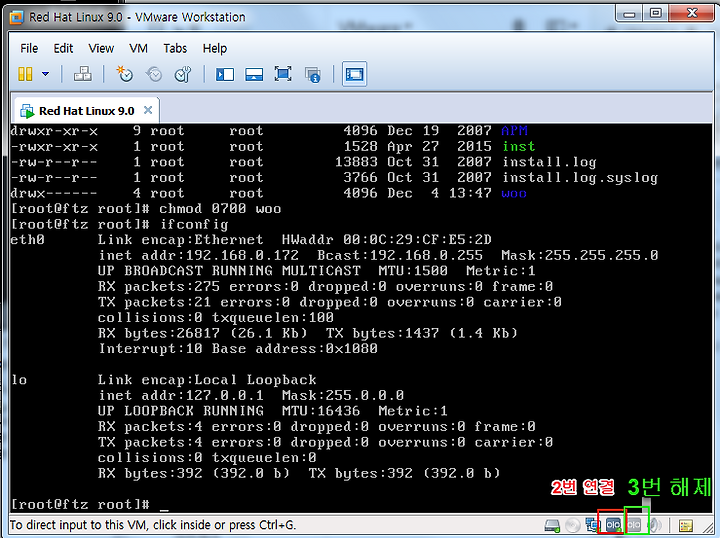
Task: Open the power options dropdown arrow
Action: pyautogui.click(x=45, y=74)
